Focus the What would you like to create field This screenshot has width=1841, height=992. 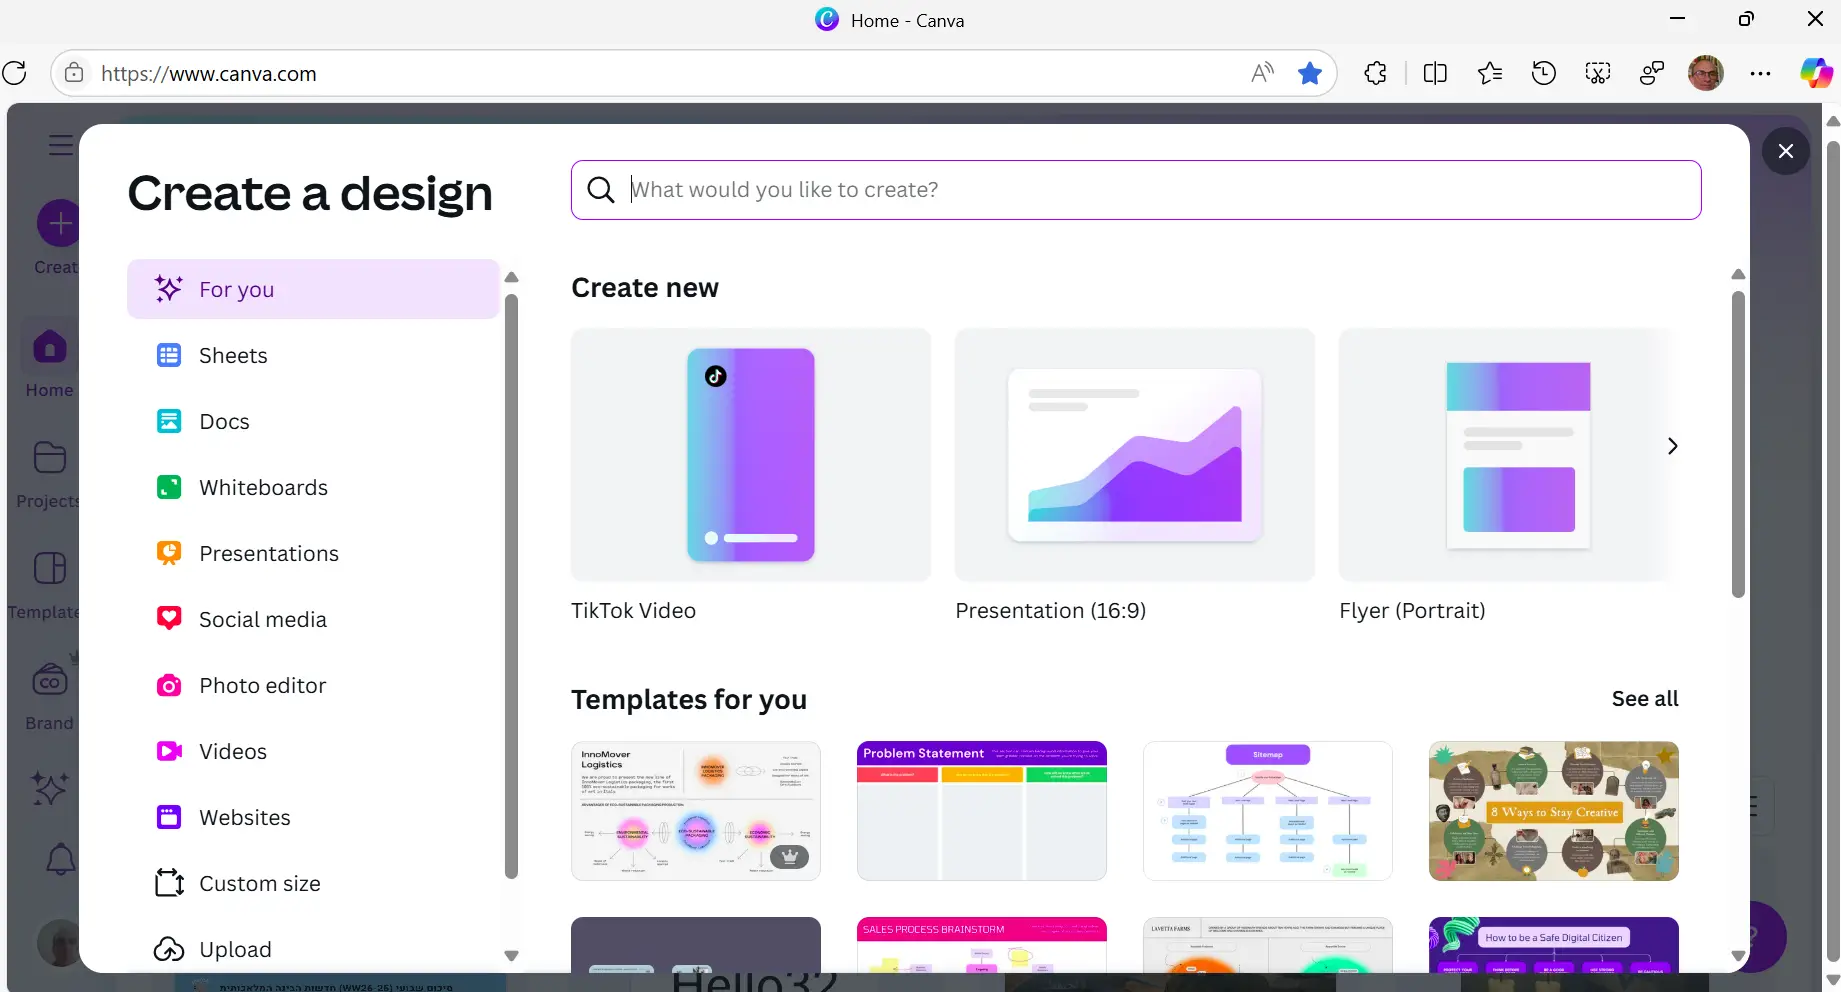coord(1136,190)
